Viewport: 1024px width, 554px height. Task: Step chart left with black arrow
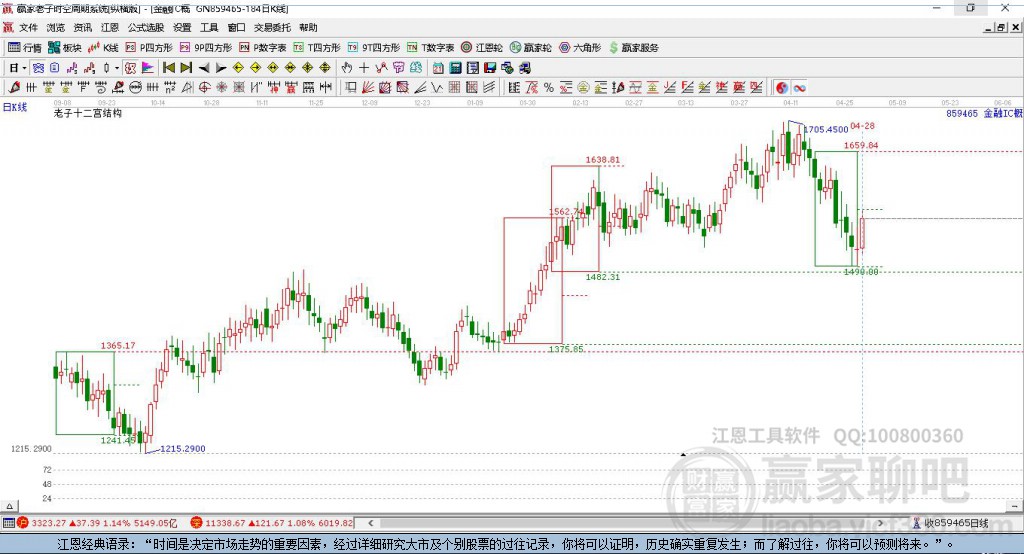204,68
